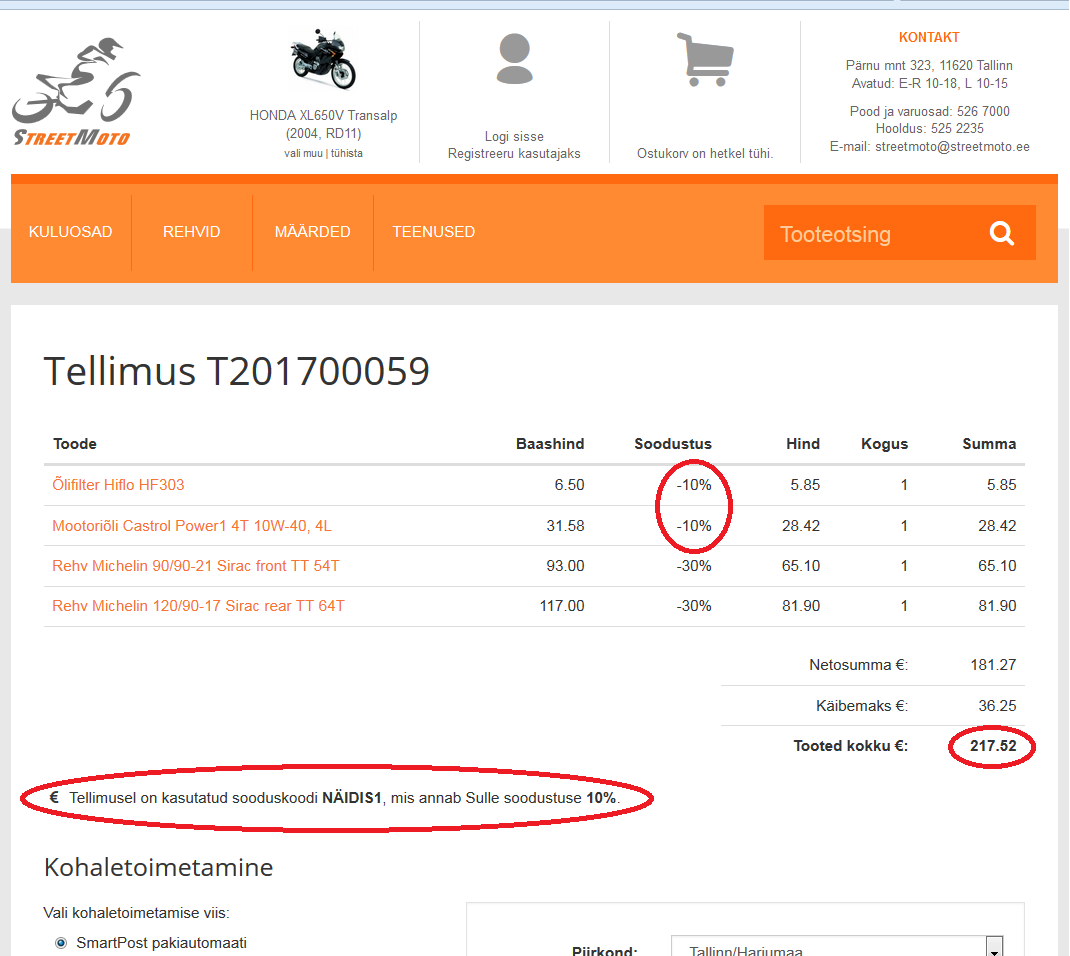1070x956 pixels.
Task: Click the 'Ostukorv on hetkel tühi.' text
Action: [x=705, y=154]
